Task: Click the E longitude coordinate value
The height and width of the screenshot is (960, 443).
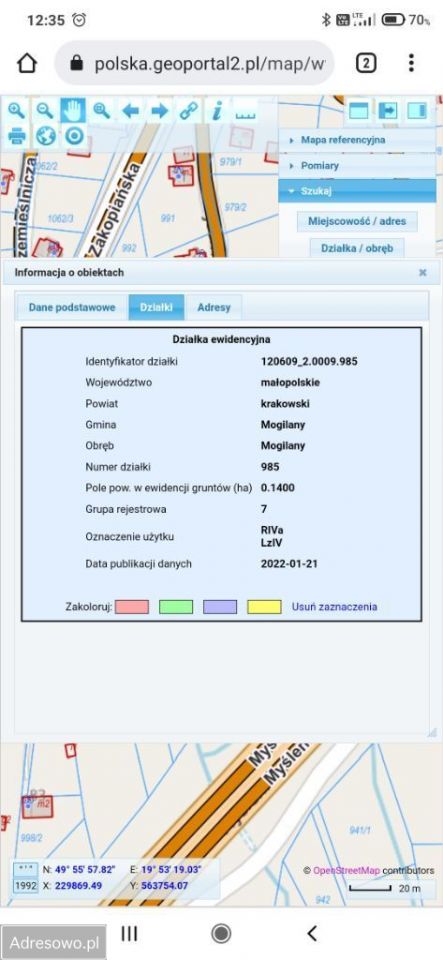Action: (172, 869)
